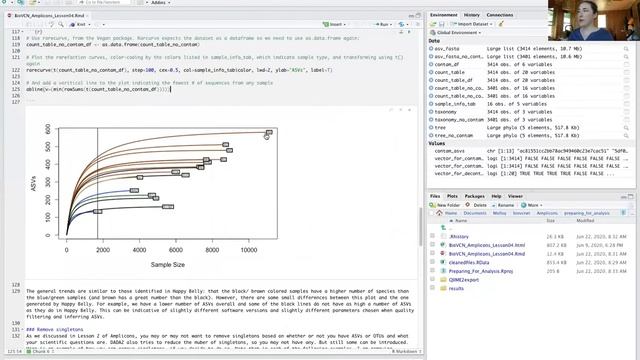Click the find magnifier icon in editor toolbar
Screen dimensions: 640x360
tap(61, 24)
